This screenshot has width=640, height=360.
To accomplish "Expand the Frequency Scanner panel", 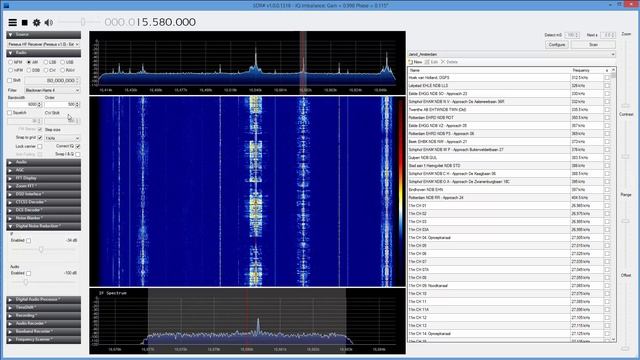I will (x=43, y=340).
